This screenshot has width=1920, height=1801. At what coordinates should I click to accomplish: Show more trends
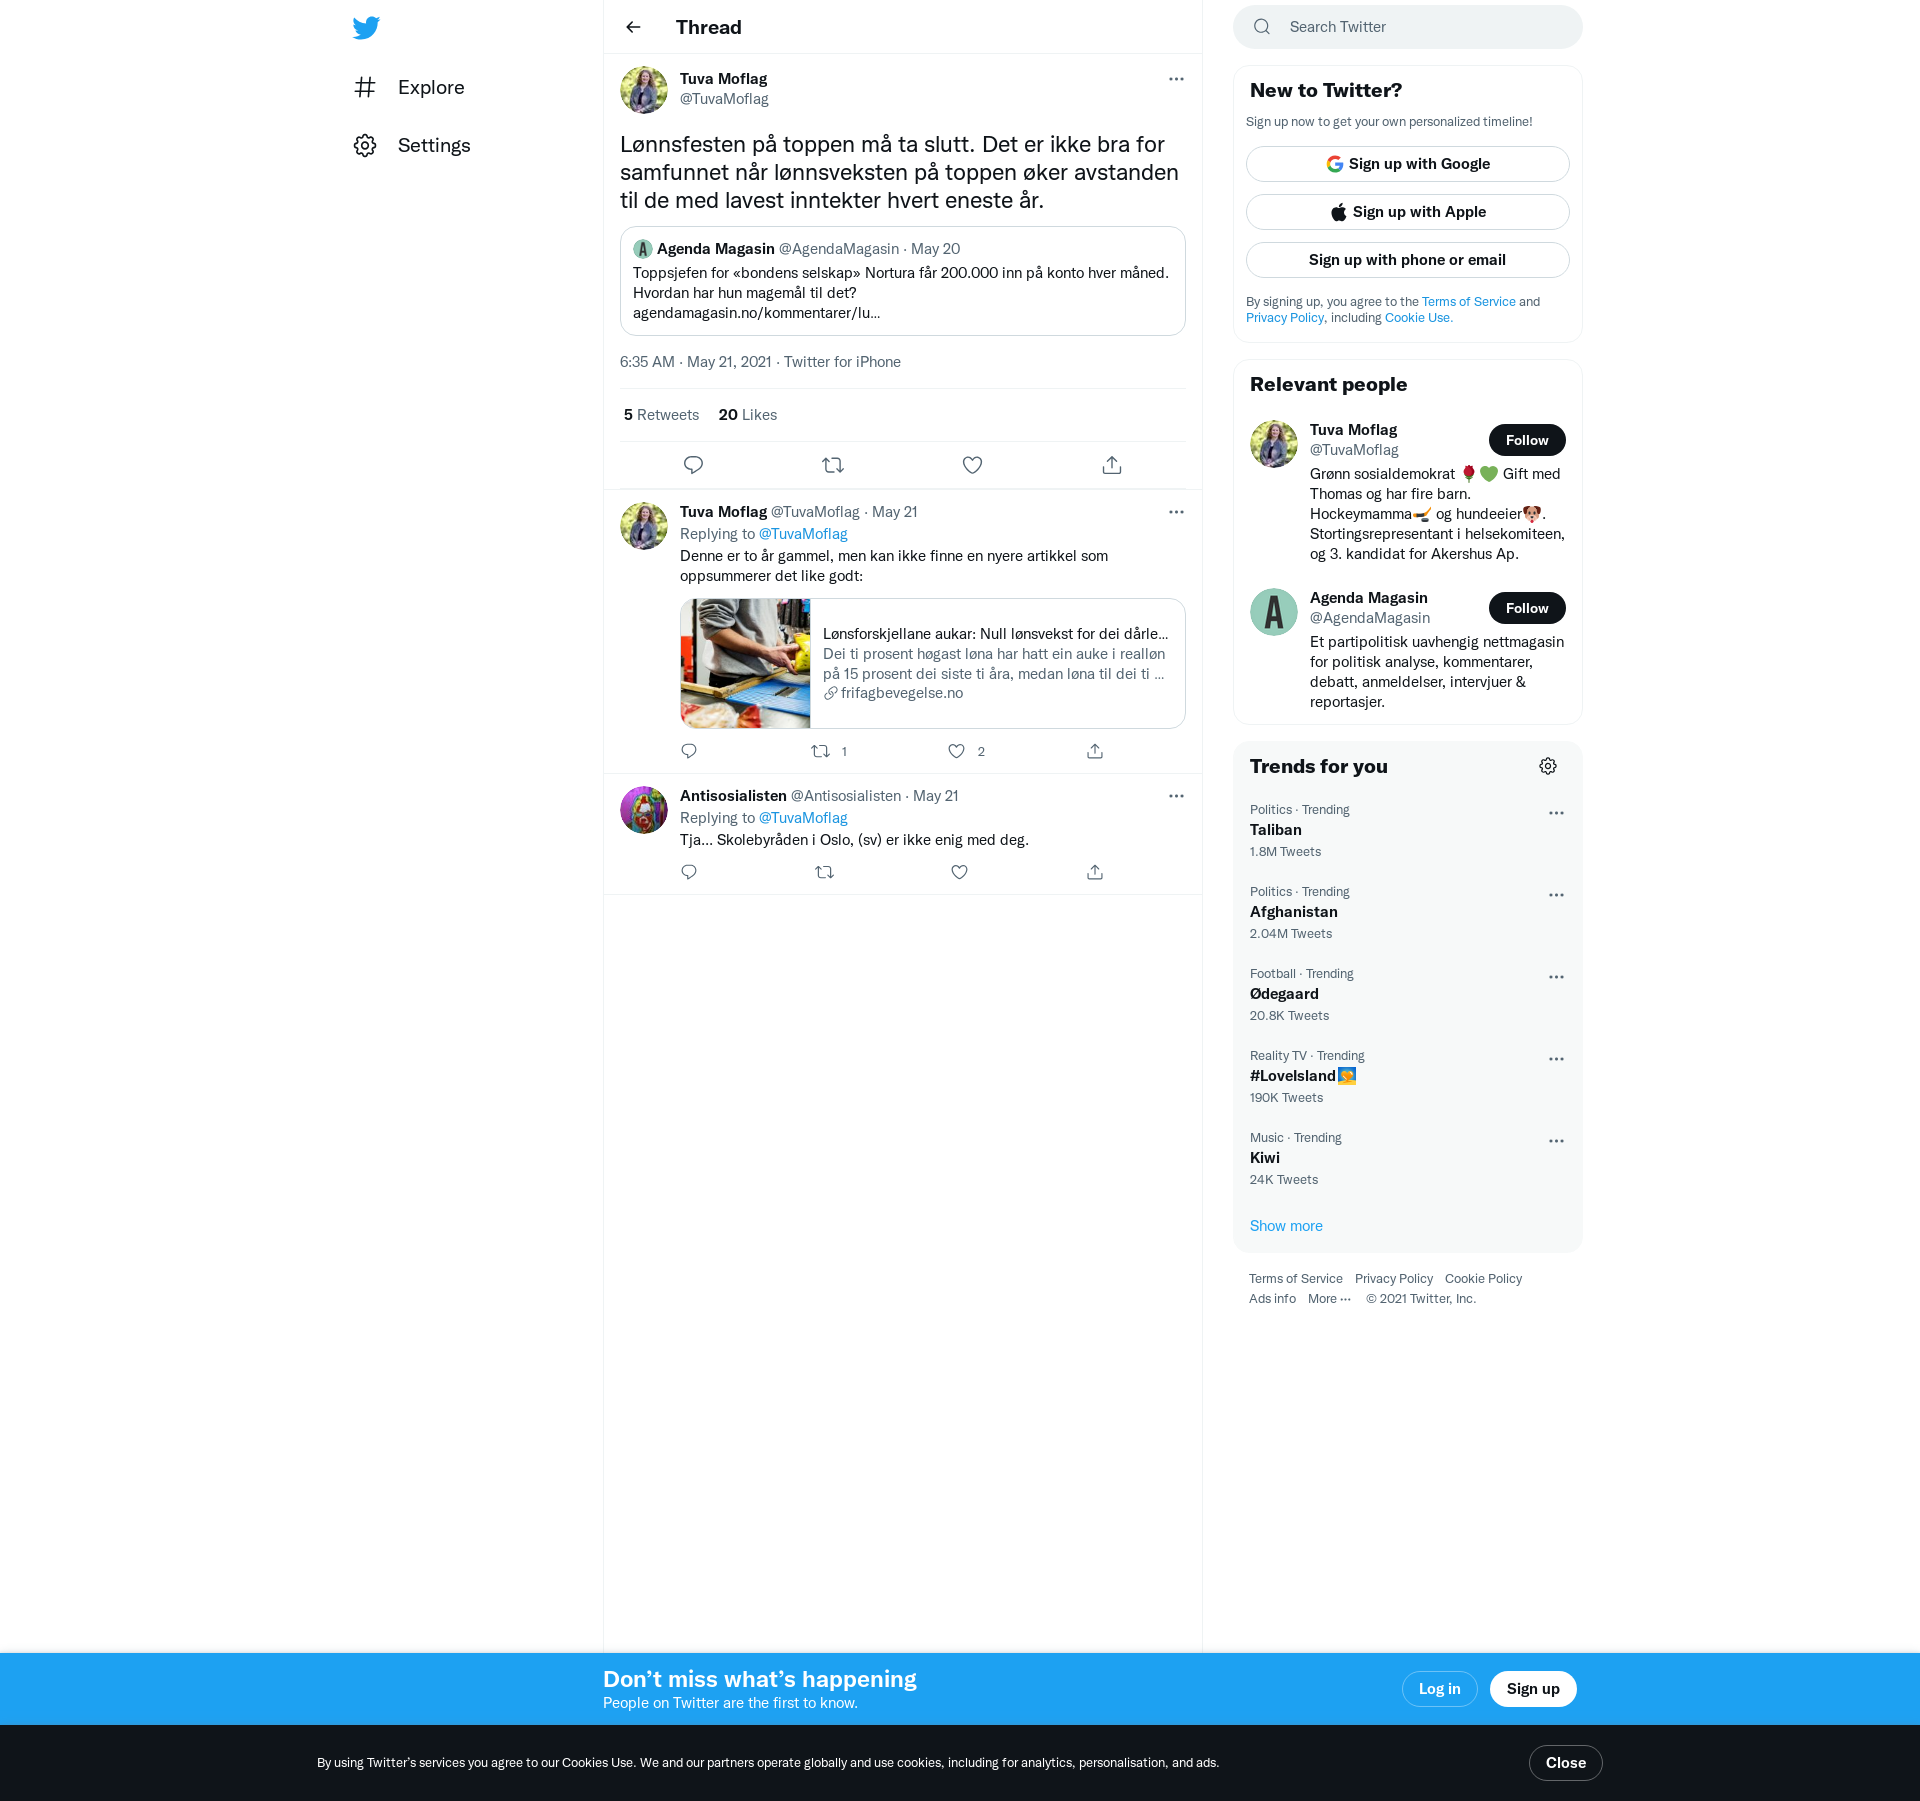pyautogui.click(x=1286, y=1226)
